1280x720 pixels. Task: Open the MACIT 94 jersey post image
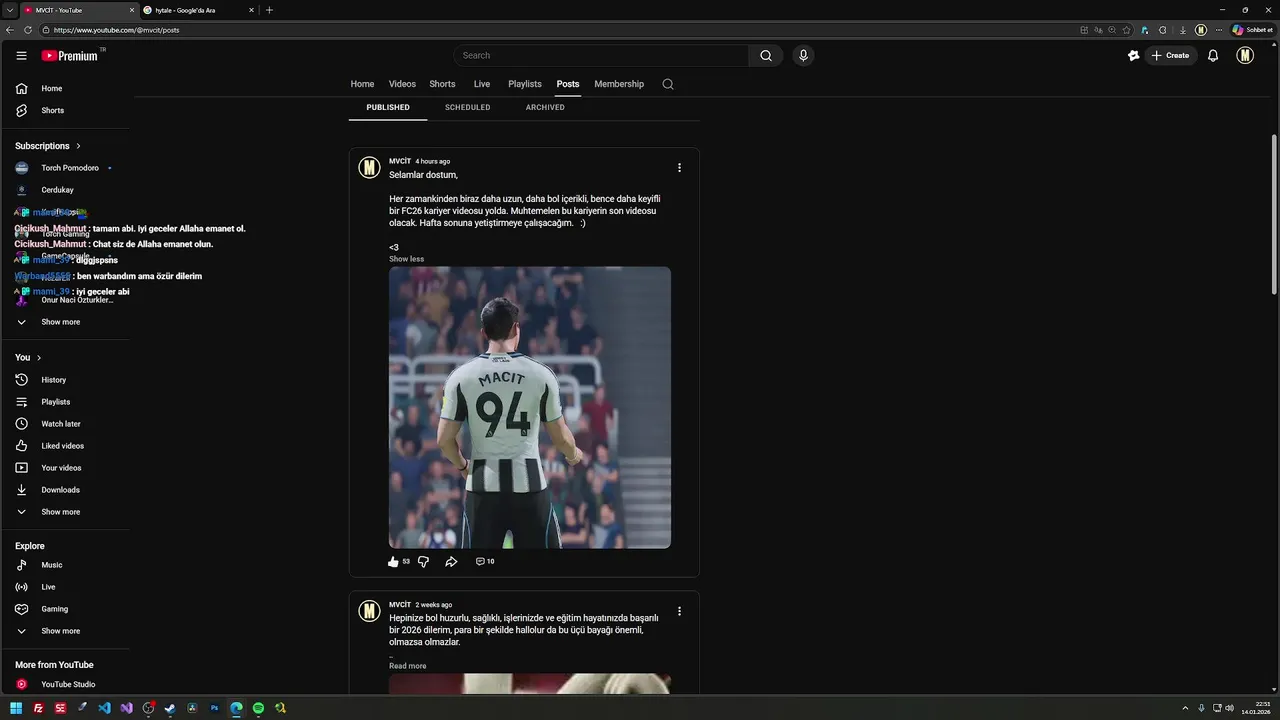click(530, 407)
